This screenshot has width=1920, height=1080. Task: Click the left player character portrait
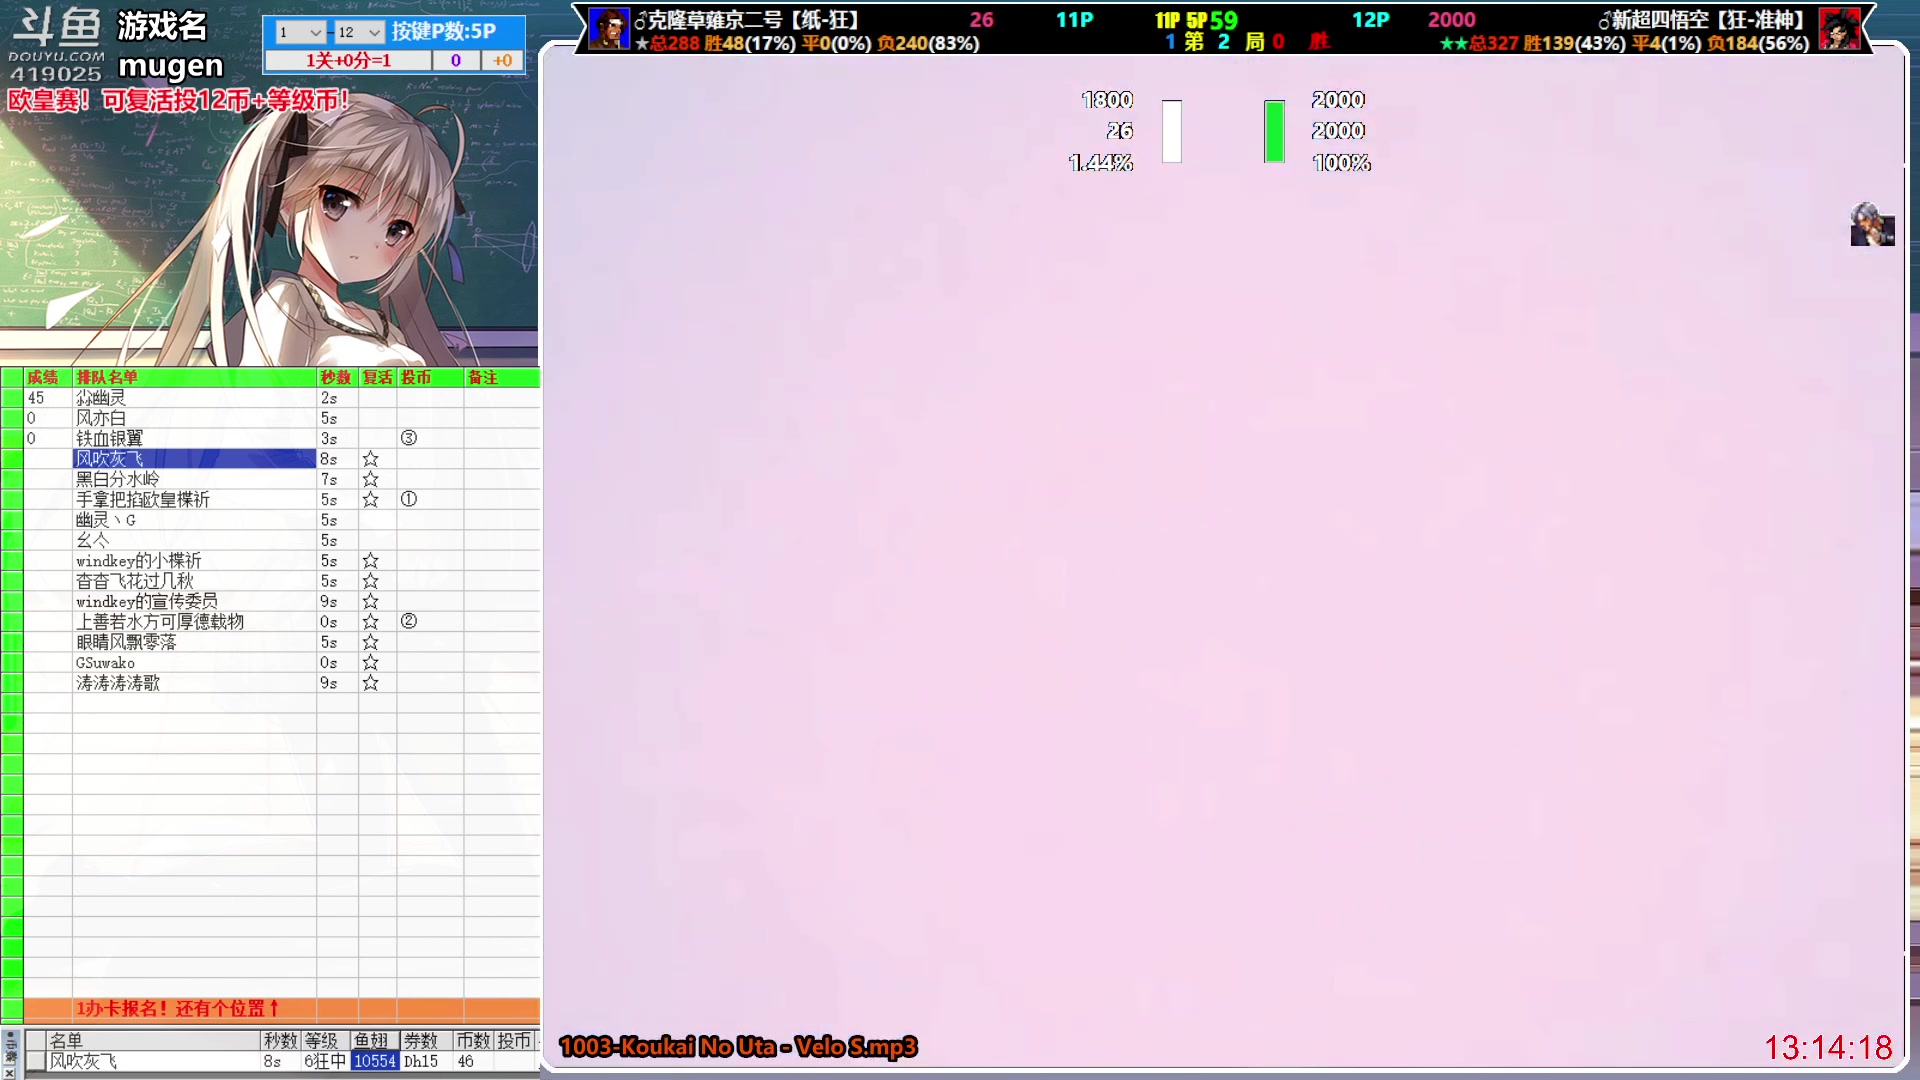click(608, 29)
